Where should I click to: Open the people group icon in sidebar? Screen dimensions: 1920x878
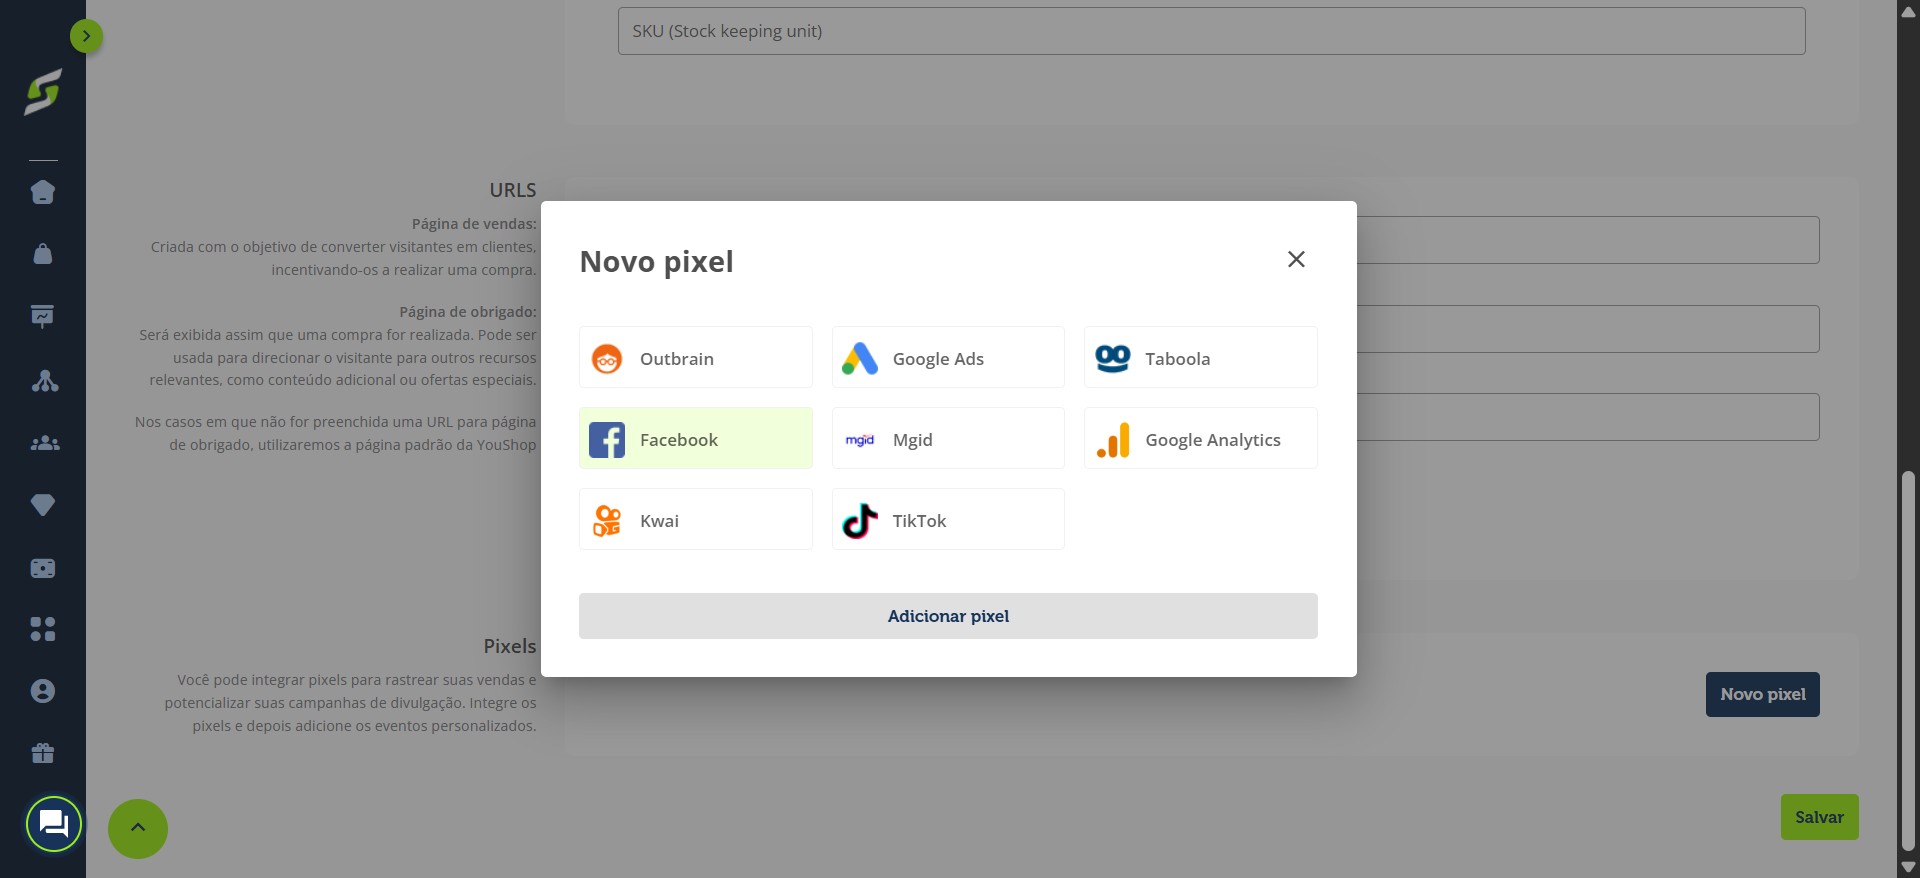click(x=44, y=443)
